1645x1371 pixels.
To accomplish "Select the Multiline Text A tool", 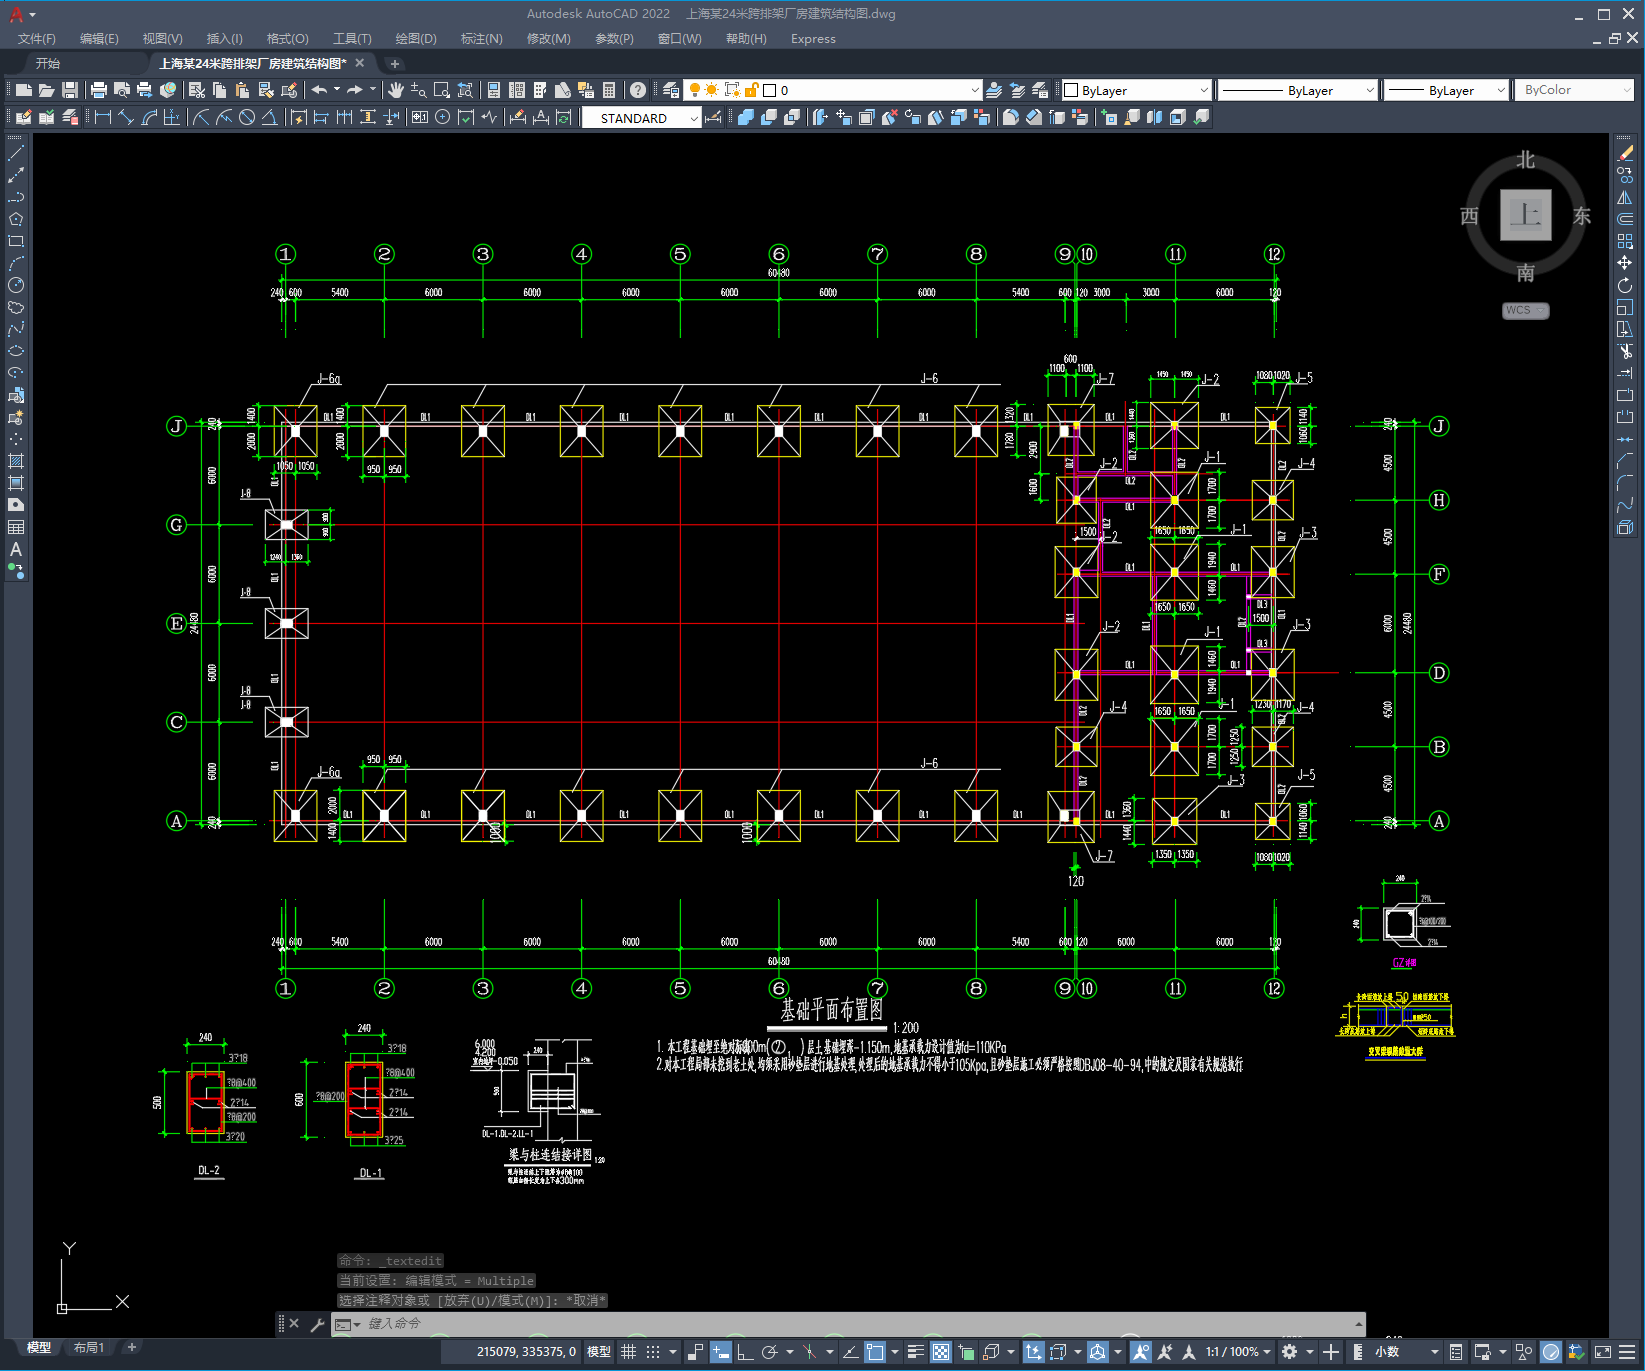I will pos(16,549).
